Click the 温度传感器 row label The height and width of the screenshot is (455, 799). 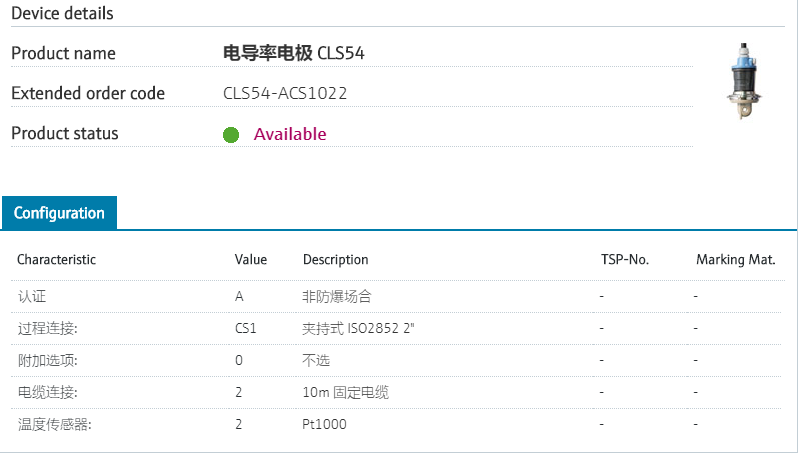pos(54,424)
